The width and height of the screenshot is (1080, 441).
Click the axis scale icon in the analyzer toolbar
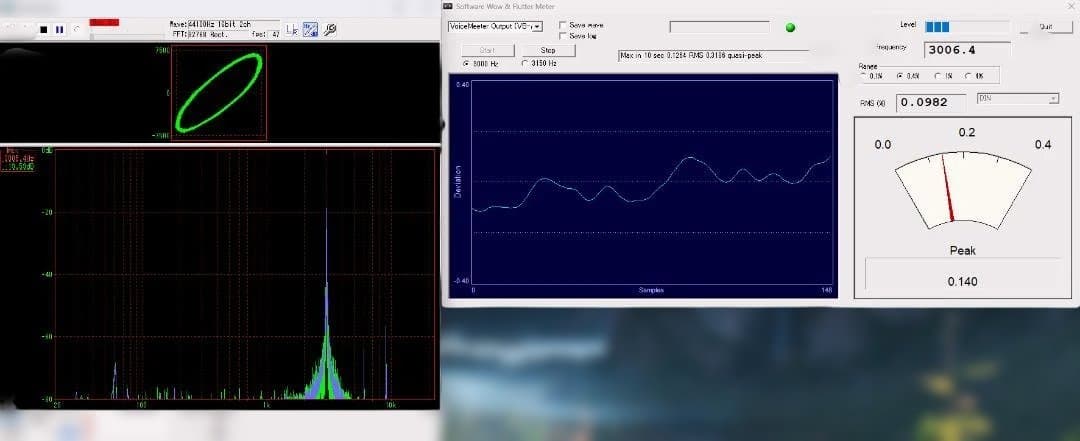click(x=292, y=29)
